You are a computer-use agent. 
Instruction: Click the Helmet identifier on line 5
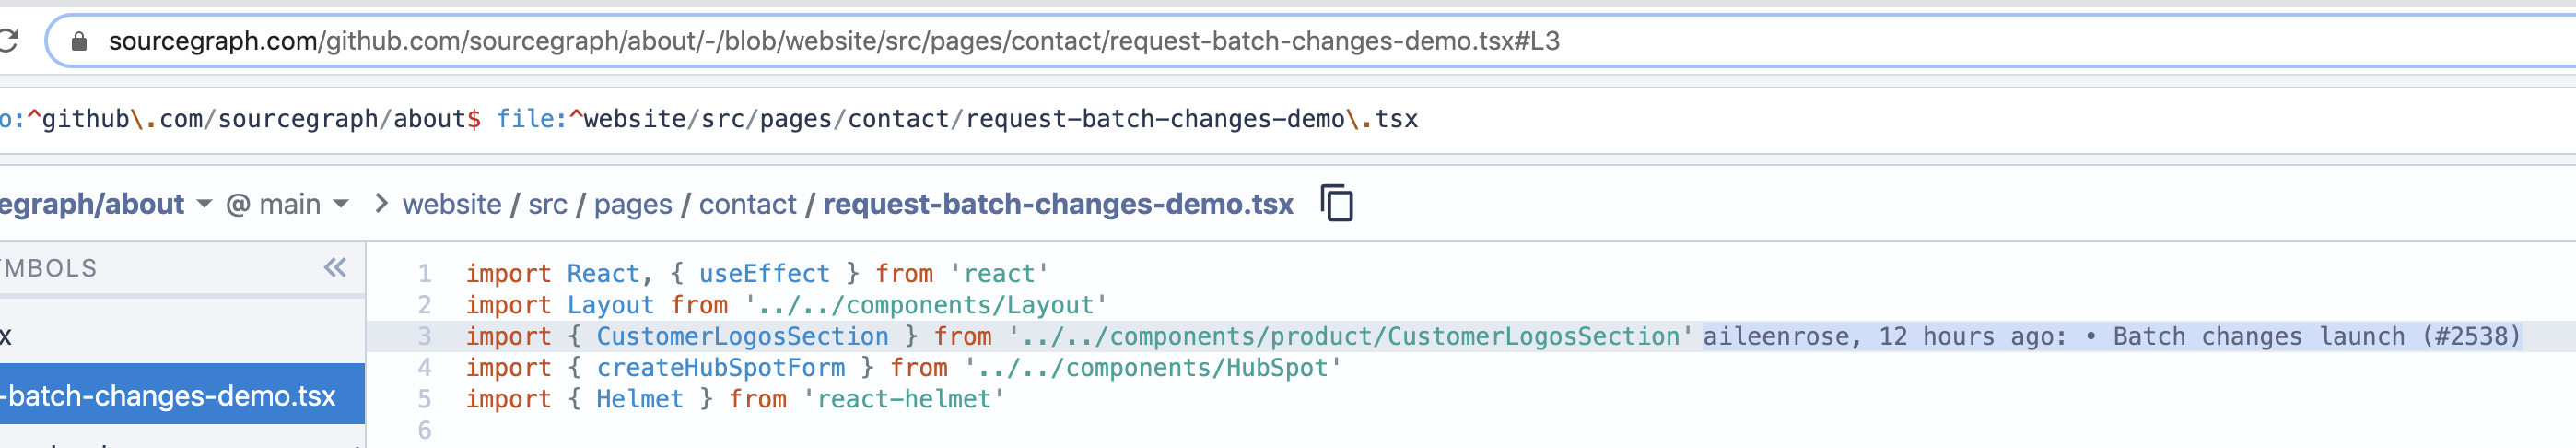pyautogui.click(x=640, y=399)
